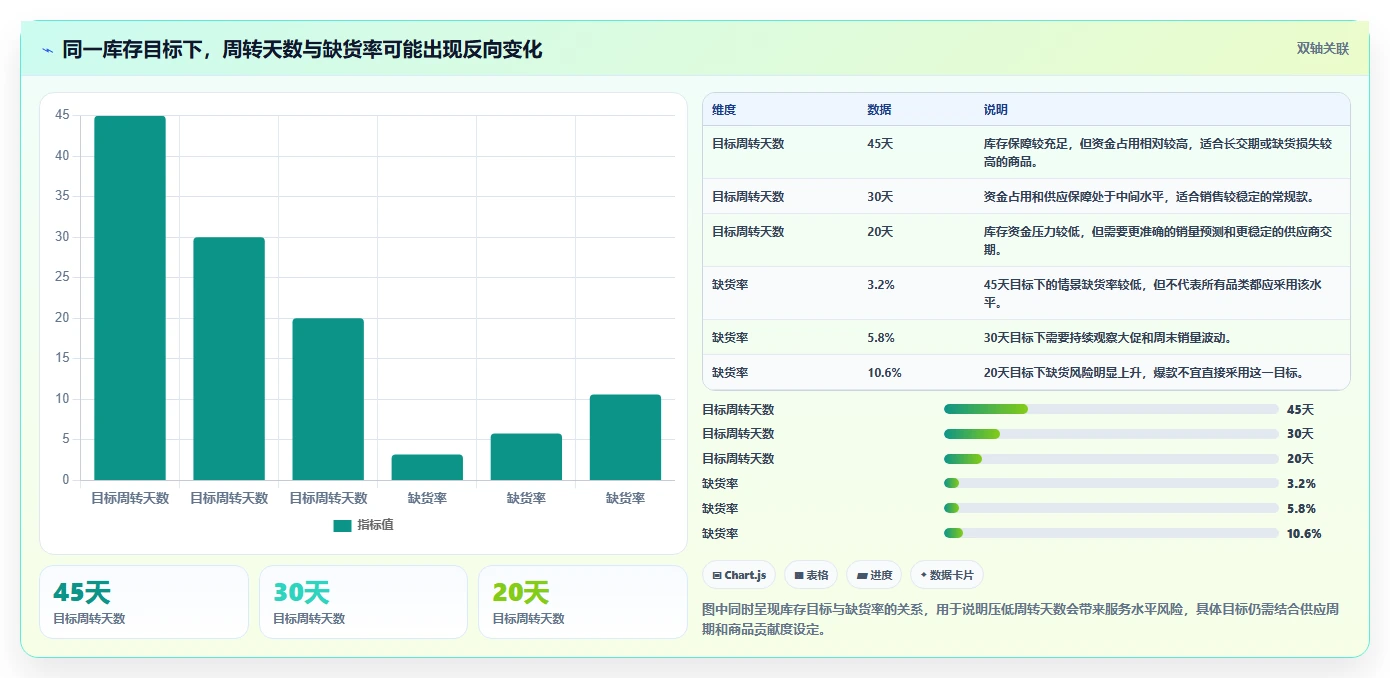Screen dimensions: 1390x678
Task: Click the 说明 column header
Action: coord(996,110)
